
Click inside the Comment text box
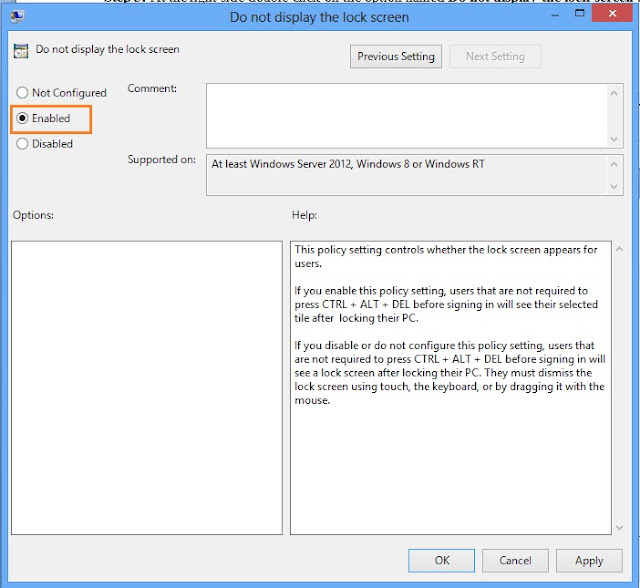coord(407,115)
